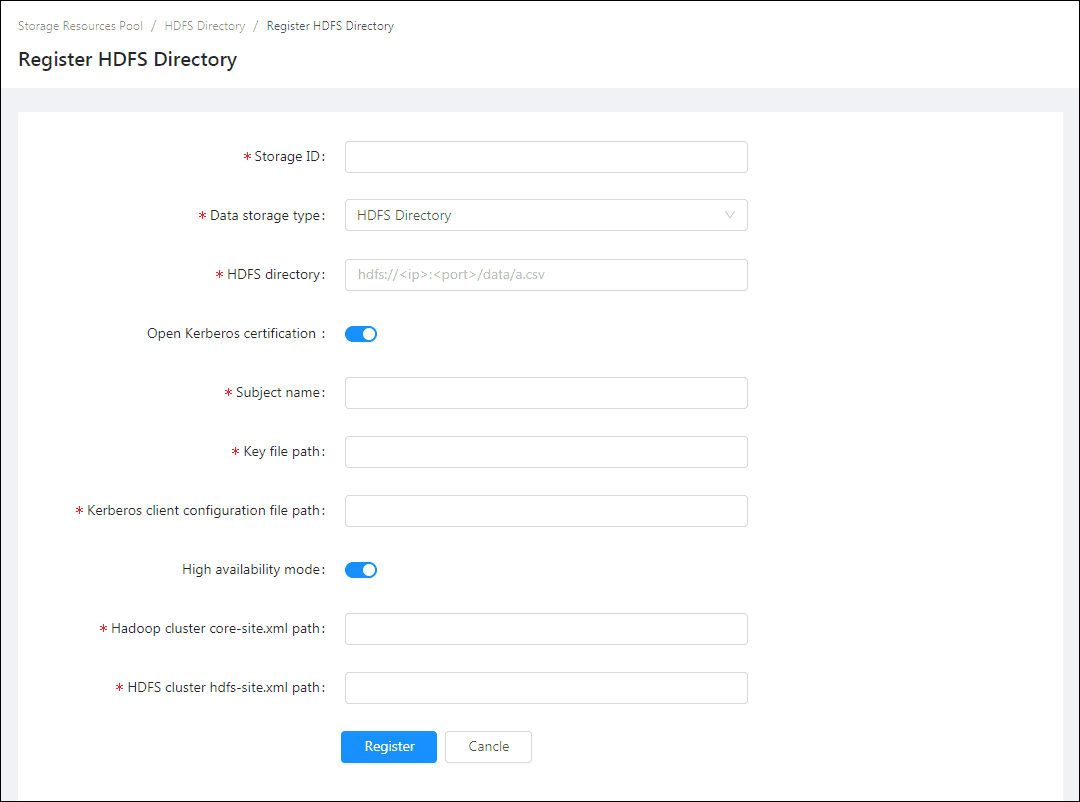Click the Hadoop cluster core-site.xml path field
Screen dimensions: 1080x802
point(546,629)
